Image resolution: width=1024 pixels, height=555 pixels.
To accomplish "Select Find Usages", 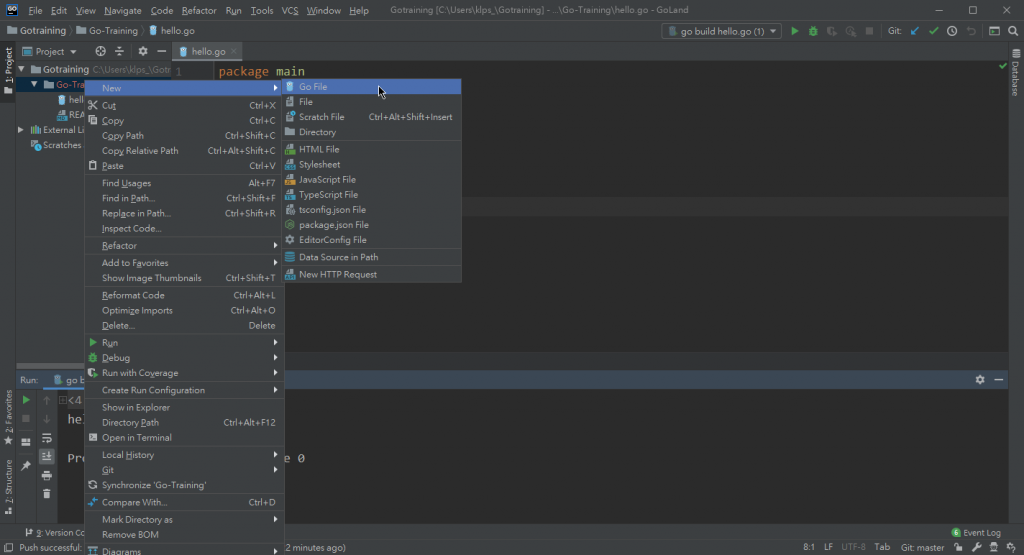I will point(184,183).
